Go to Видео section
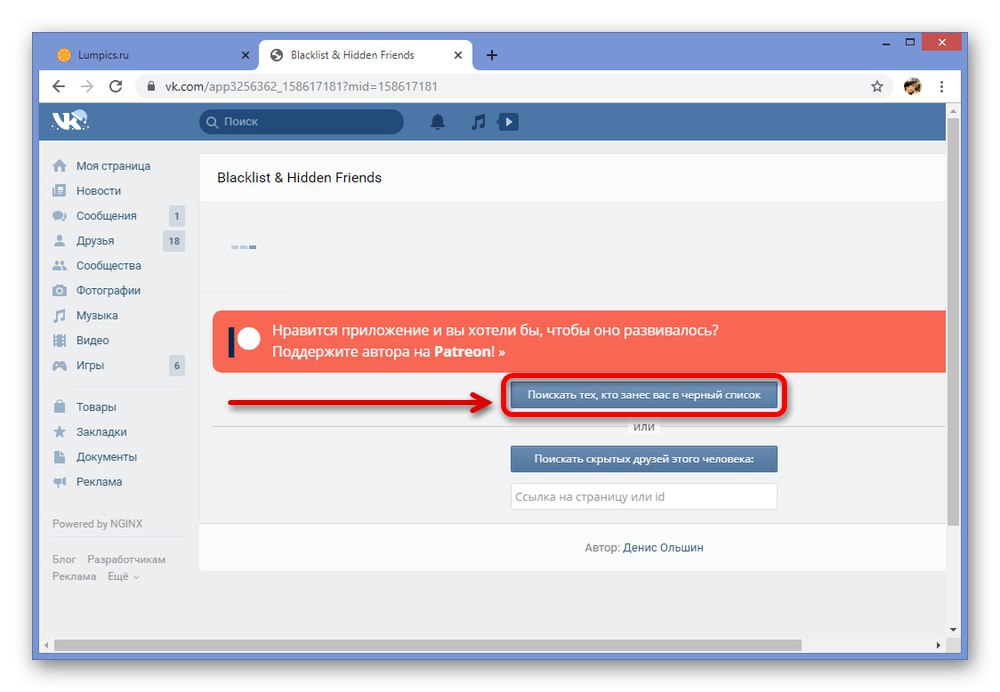Screen dimensions: 1000x692 (x=92, y=340)
